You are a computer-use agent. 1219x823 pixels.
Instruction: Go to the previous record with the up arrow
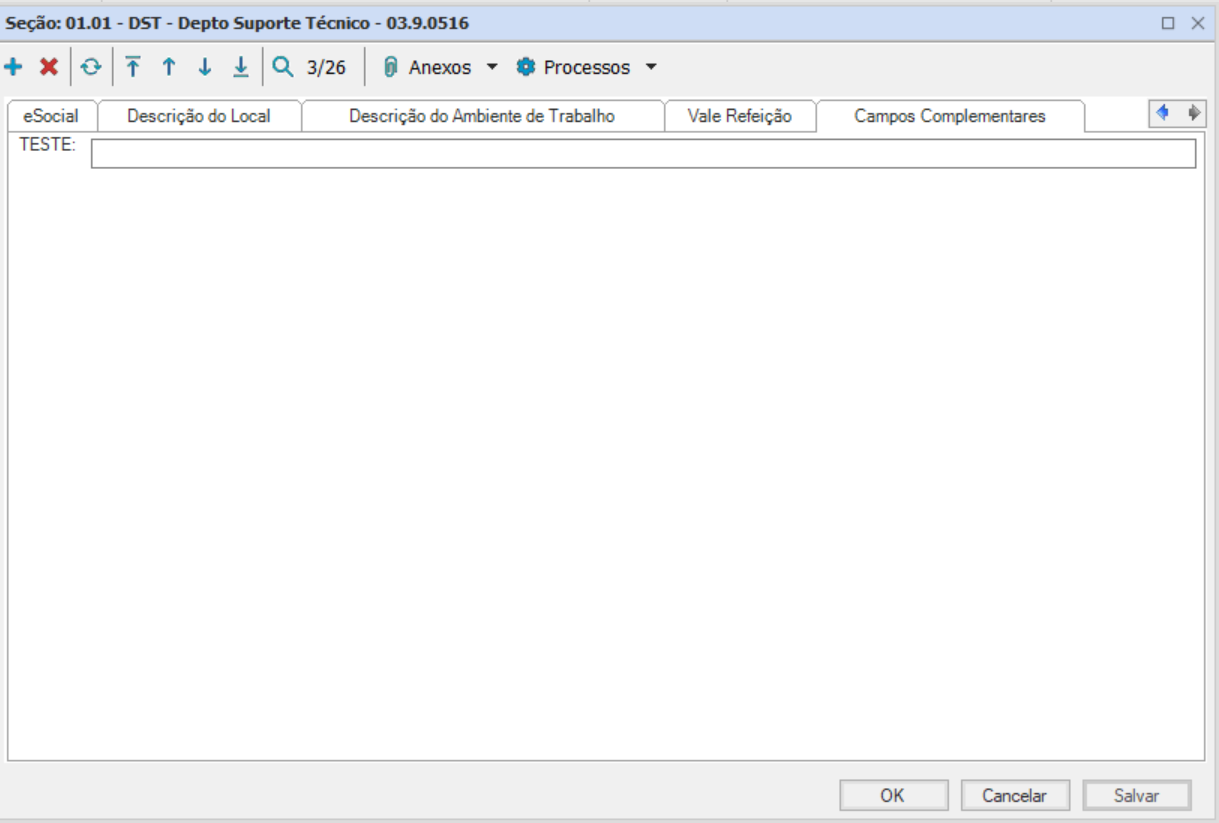[x=169, y=67]
